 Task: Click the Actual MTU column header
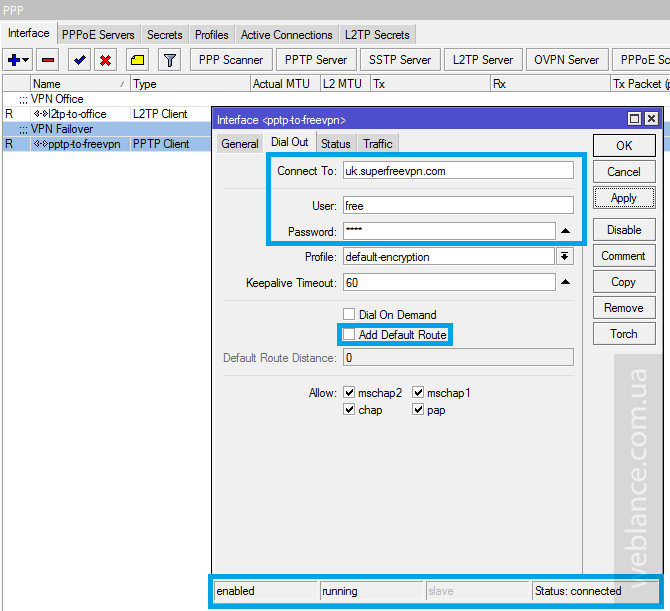pos(285,84)
